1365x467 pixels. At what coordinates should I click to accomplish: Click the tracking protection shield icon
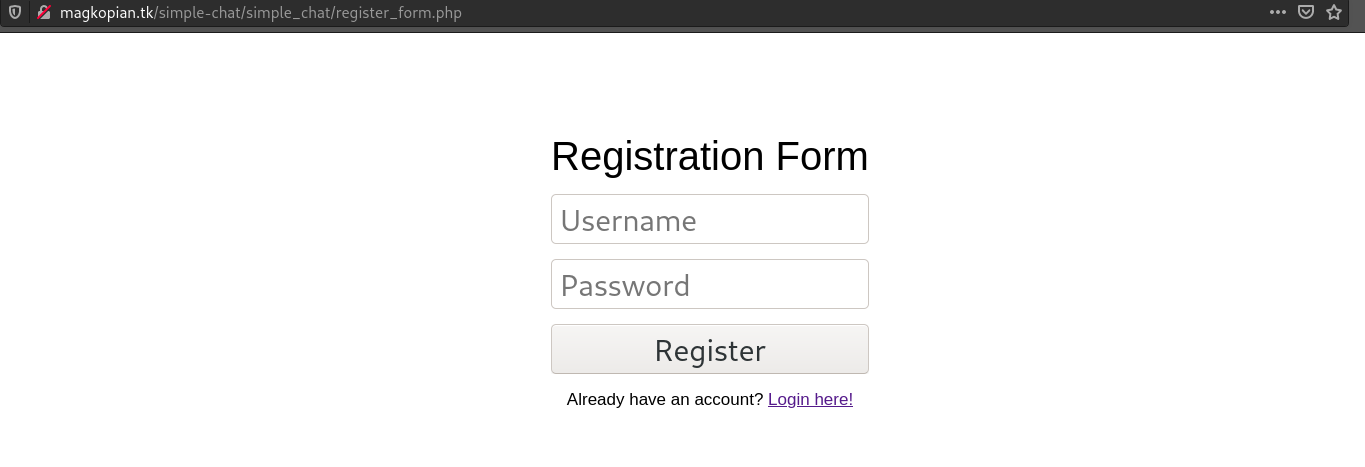pos(15,13)
